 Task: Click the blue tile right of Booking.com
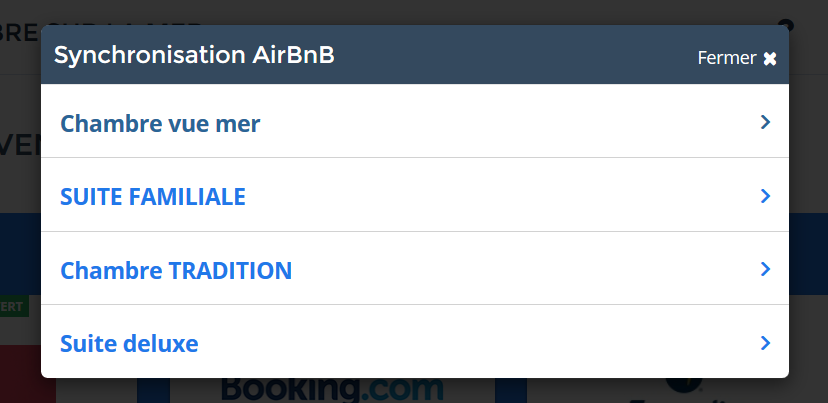click(511, 390)
